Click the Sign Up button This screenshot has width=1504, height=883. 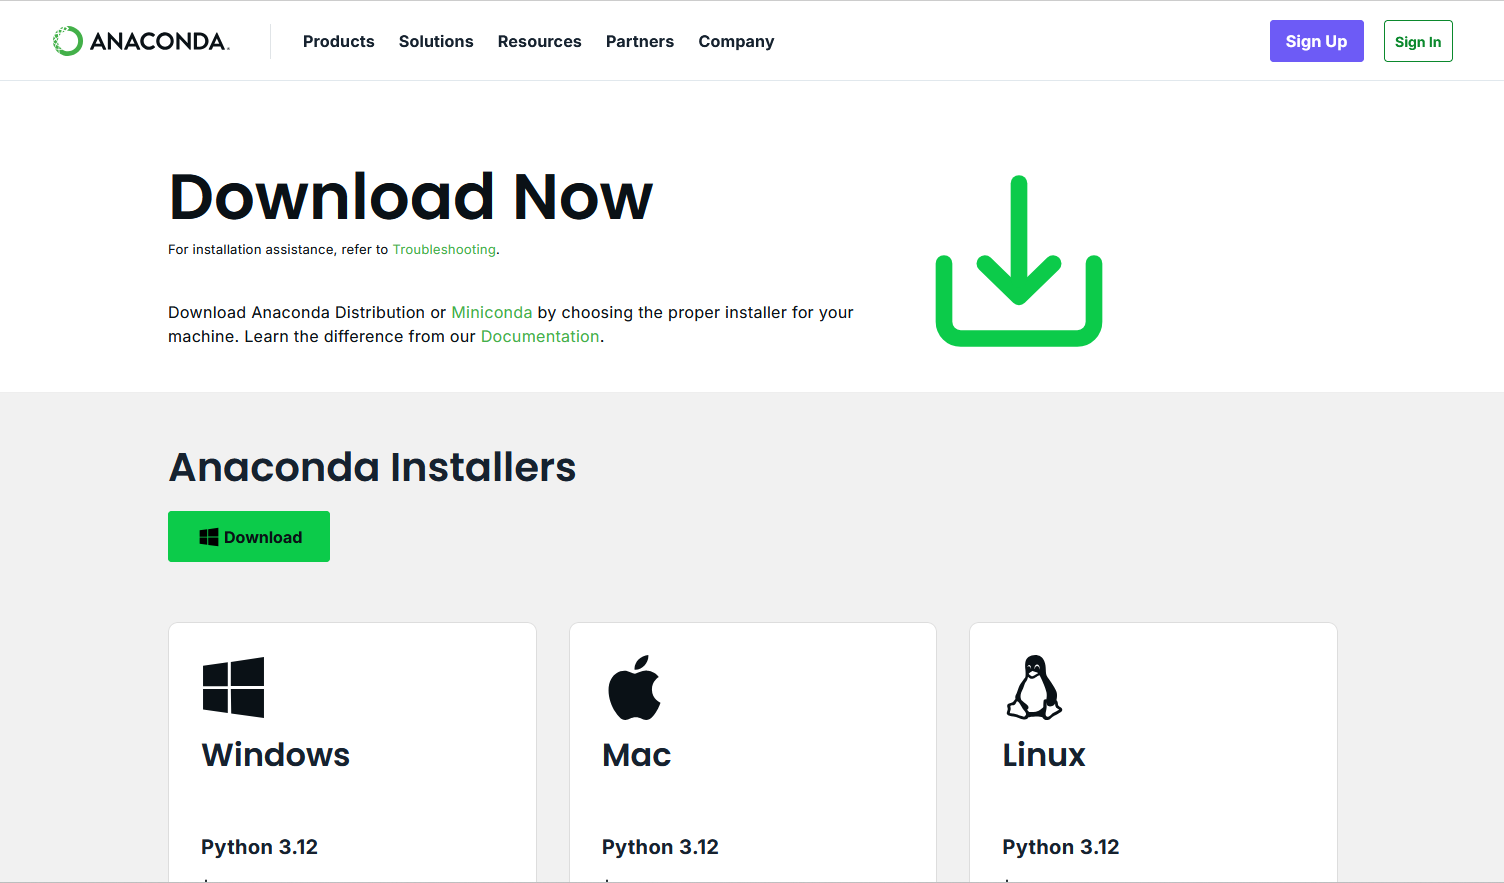coord(1316,41)
